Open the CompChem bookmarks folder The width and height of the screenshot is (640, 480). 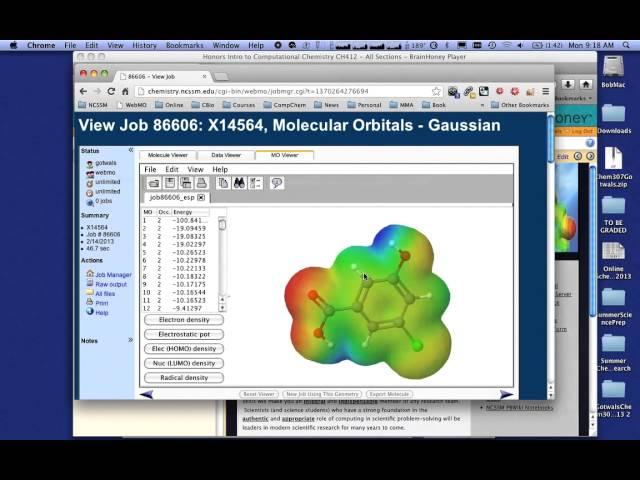pyautogui.click(x=284, y=105)
